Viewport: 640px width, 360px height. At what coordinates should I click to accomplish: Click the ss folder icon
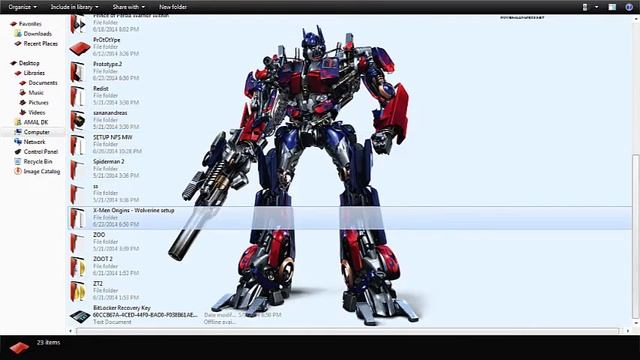coord(78,194)
